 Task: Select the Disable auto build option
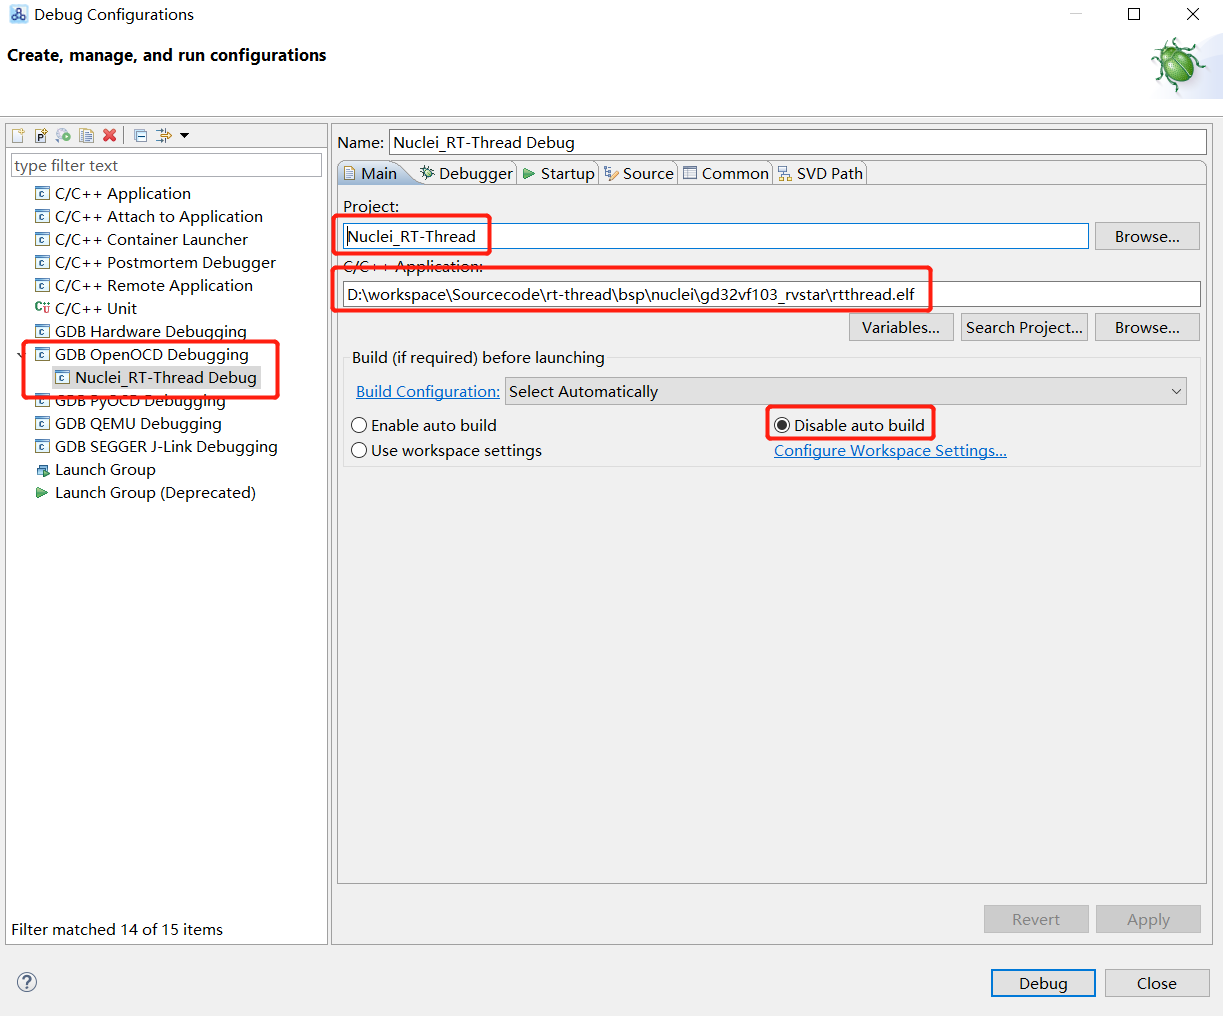[782, 425]
